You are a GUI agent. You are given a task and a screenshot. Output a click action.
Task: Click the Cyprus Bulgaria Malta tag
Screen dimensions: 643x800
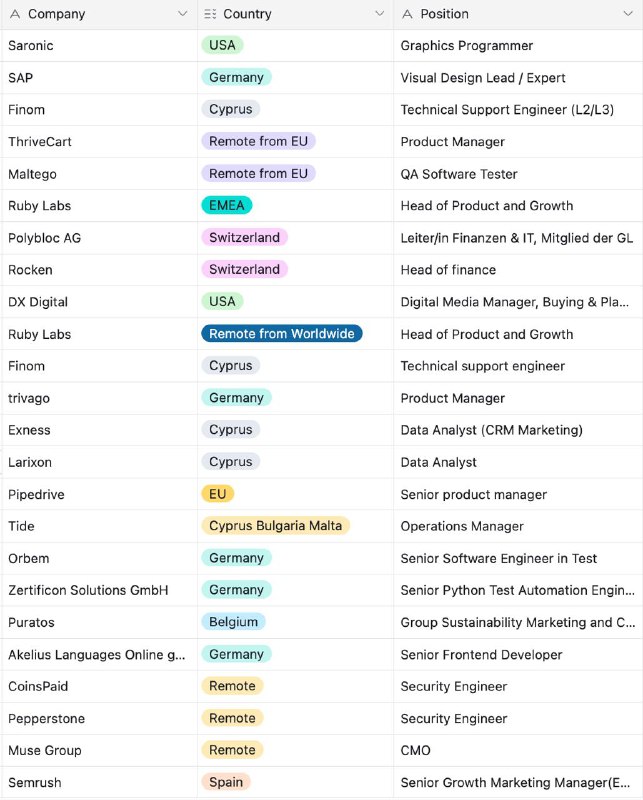[276, 526]
